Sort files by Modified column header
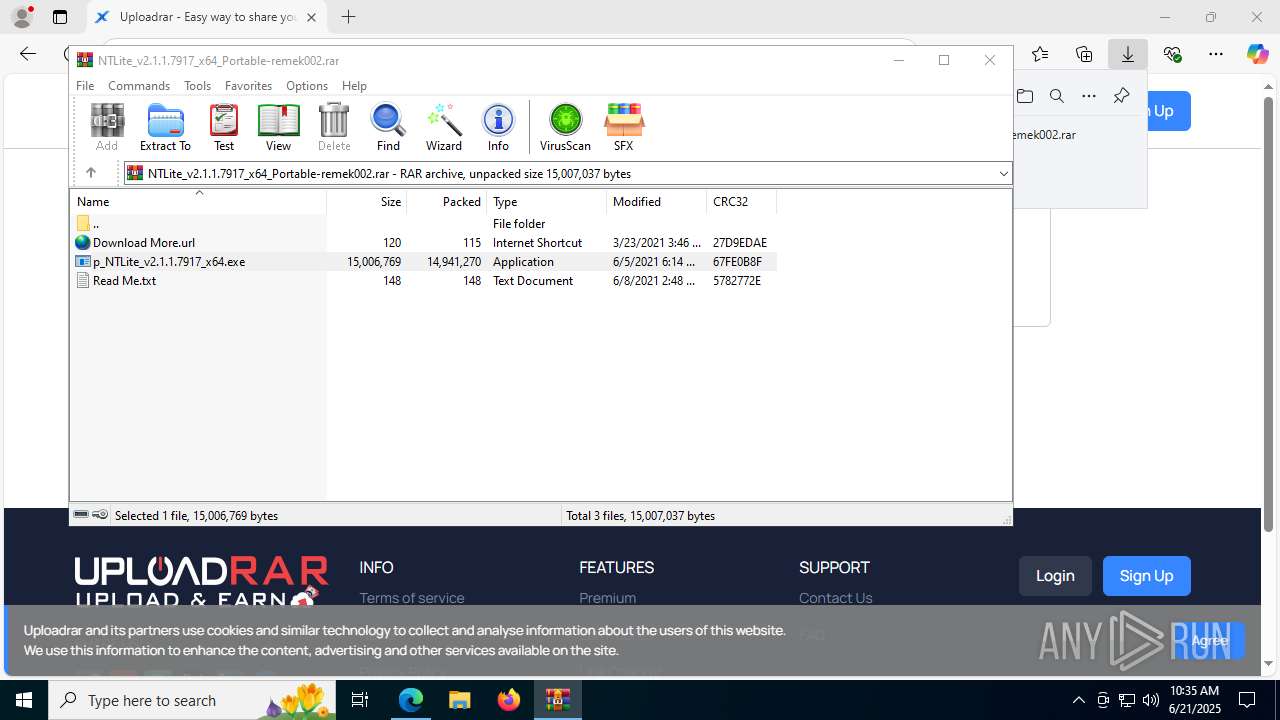 point(657,202)
